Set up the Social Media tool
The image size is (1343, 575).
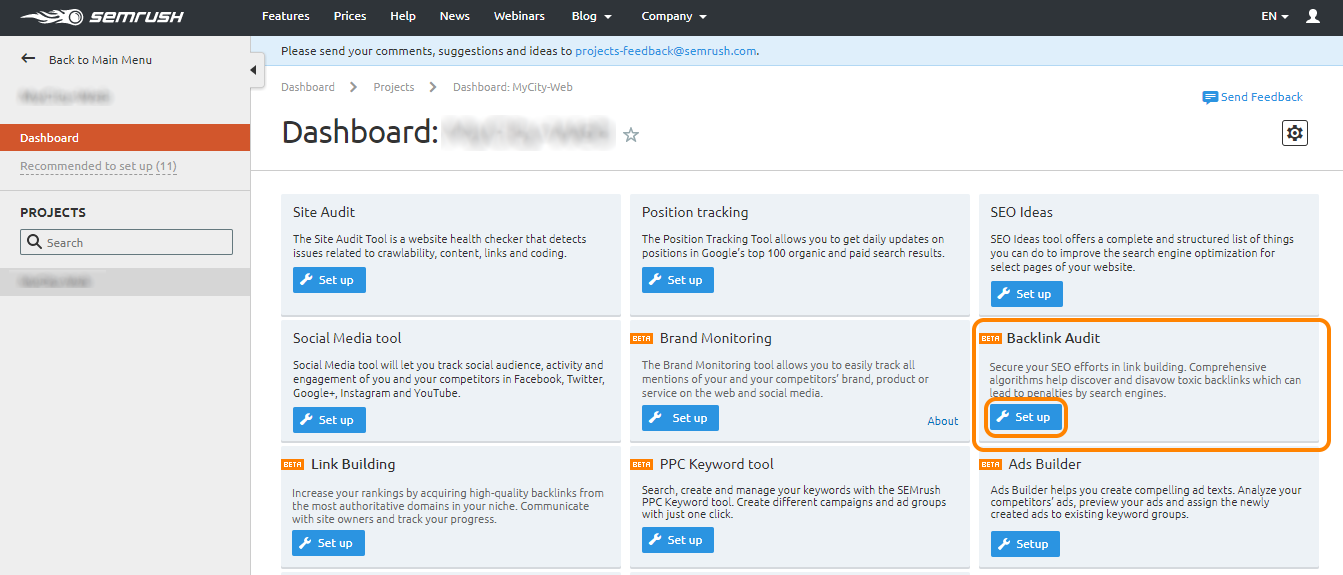point(329,420)
